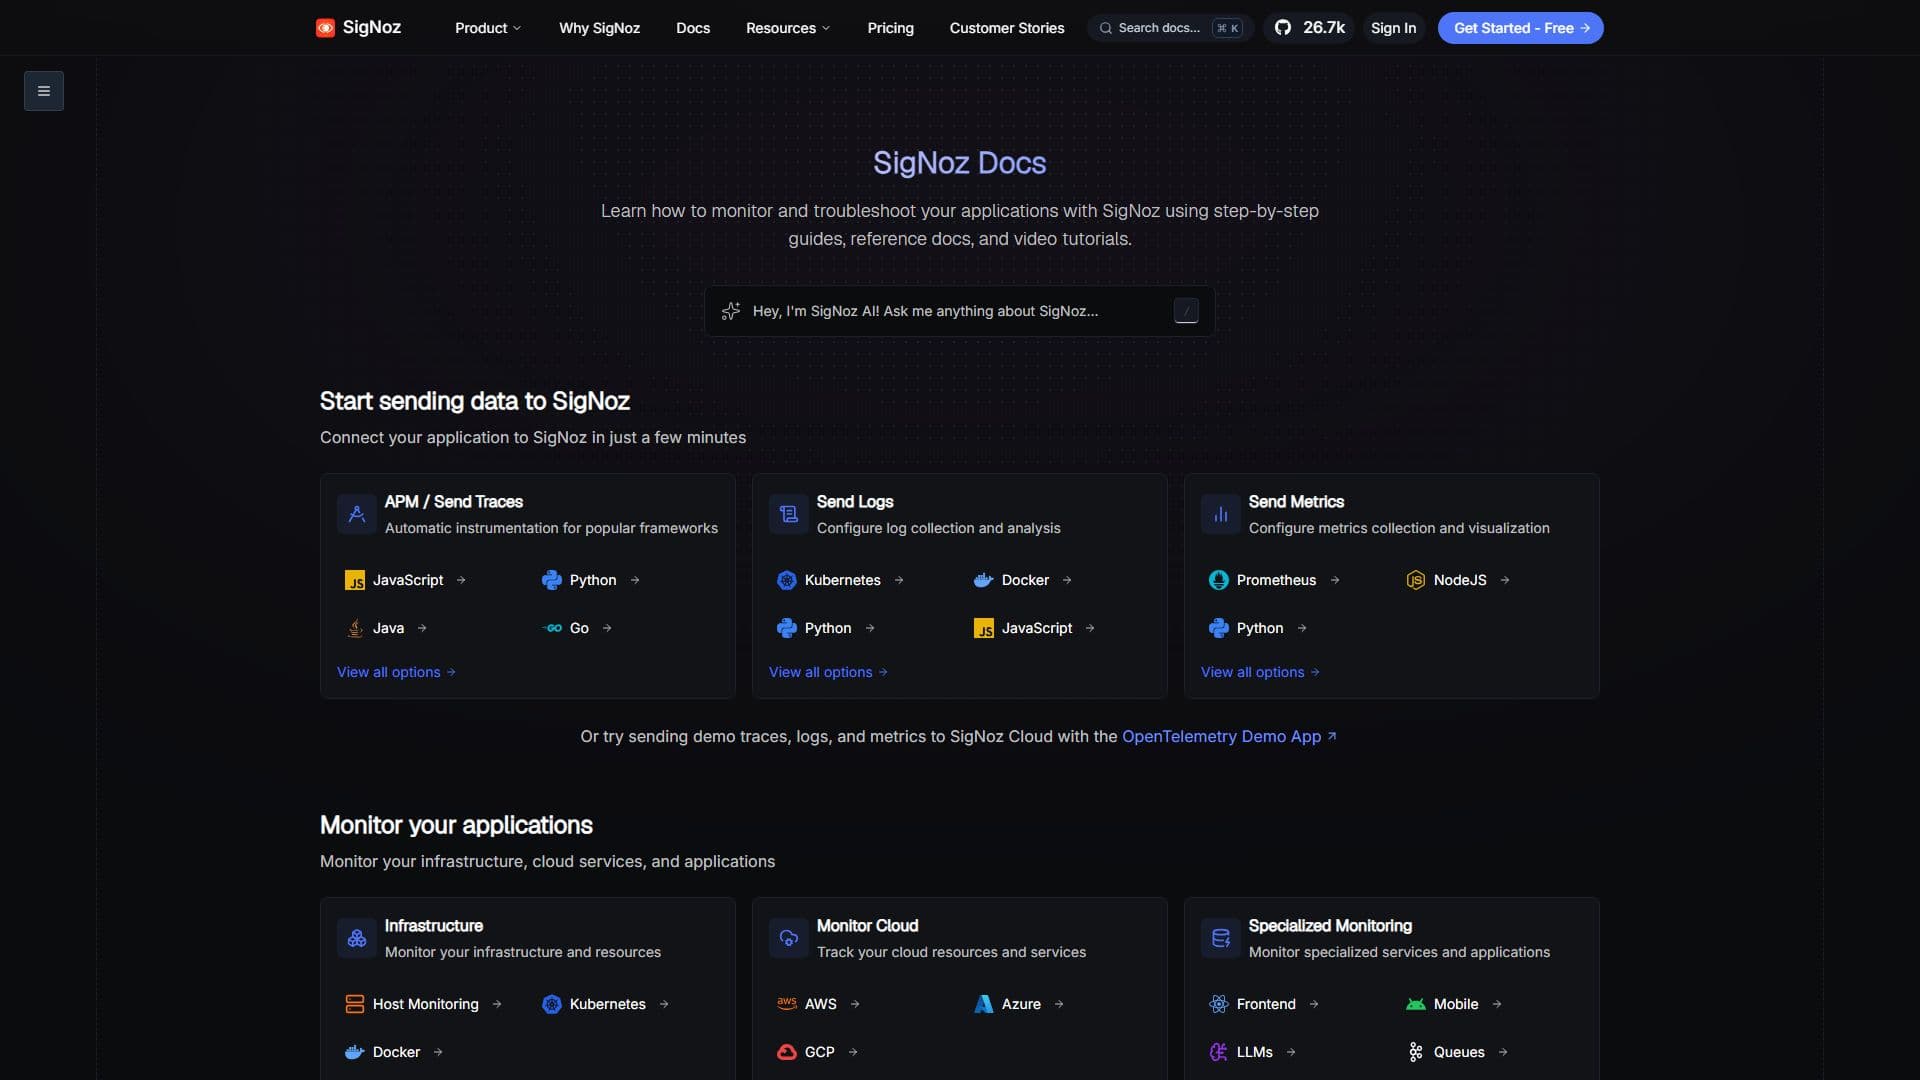1920x1080 pixels.
Task: Open Kubernetes under Infrastructure
Action: coord(606,1004)
